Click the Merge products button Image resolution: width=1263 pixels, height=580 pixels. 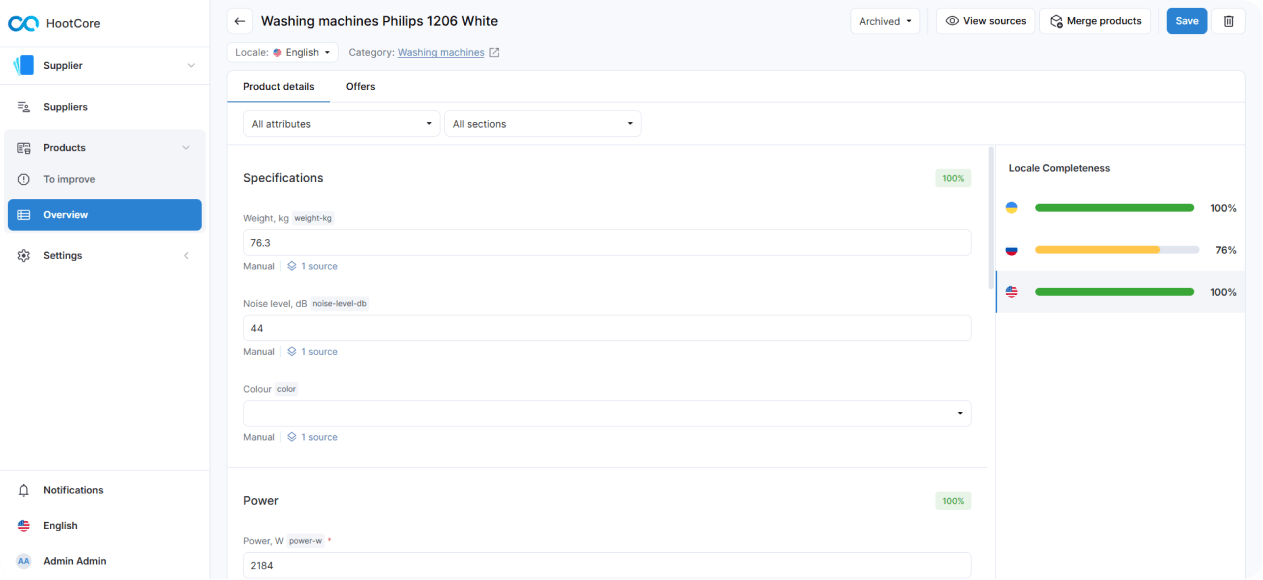click(x=1095, y=21)
